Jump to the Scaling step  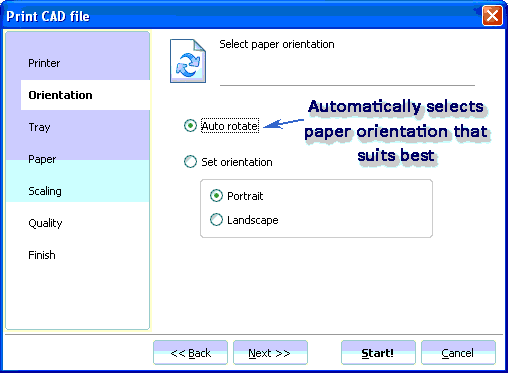point(45,191)
